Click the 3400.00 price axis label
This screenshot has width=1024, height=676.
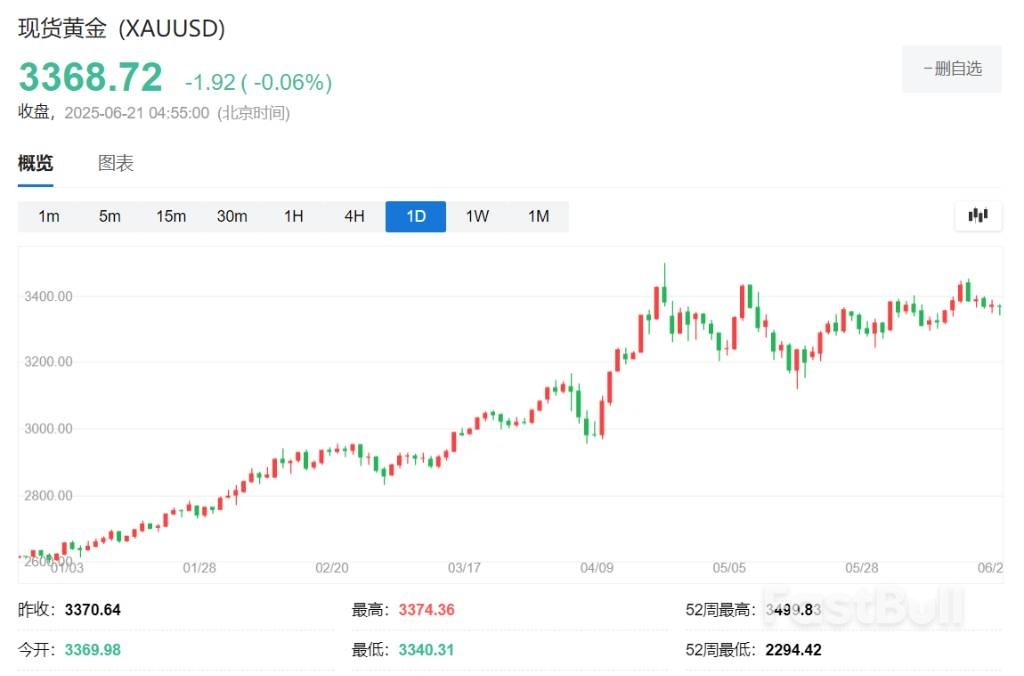(x=48, y=297)
